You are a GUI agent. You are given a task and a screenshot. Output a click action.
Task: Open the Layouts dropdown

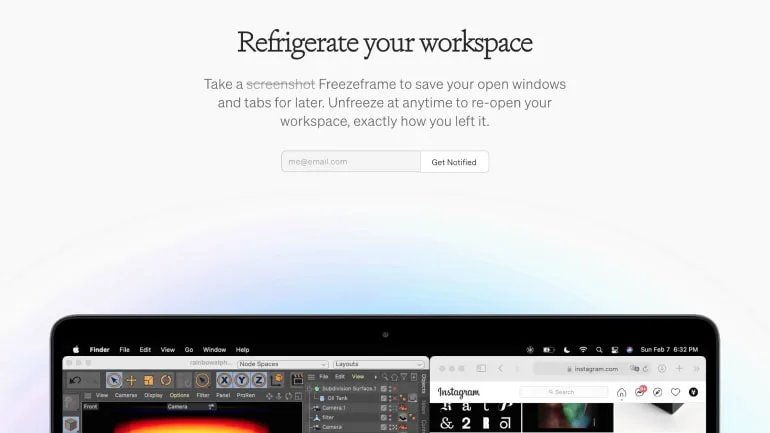coord(378,364)
